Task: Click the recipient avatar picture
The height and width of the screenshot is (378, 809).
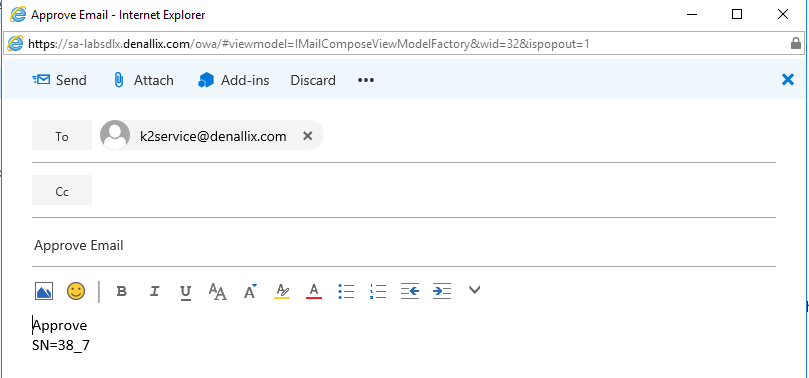Action: point(115,135)
